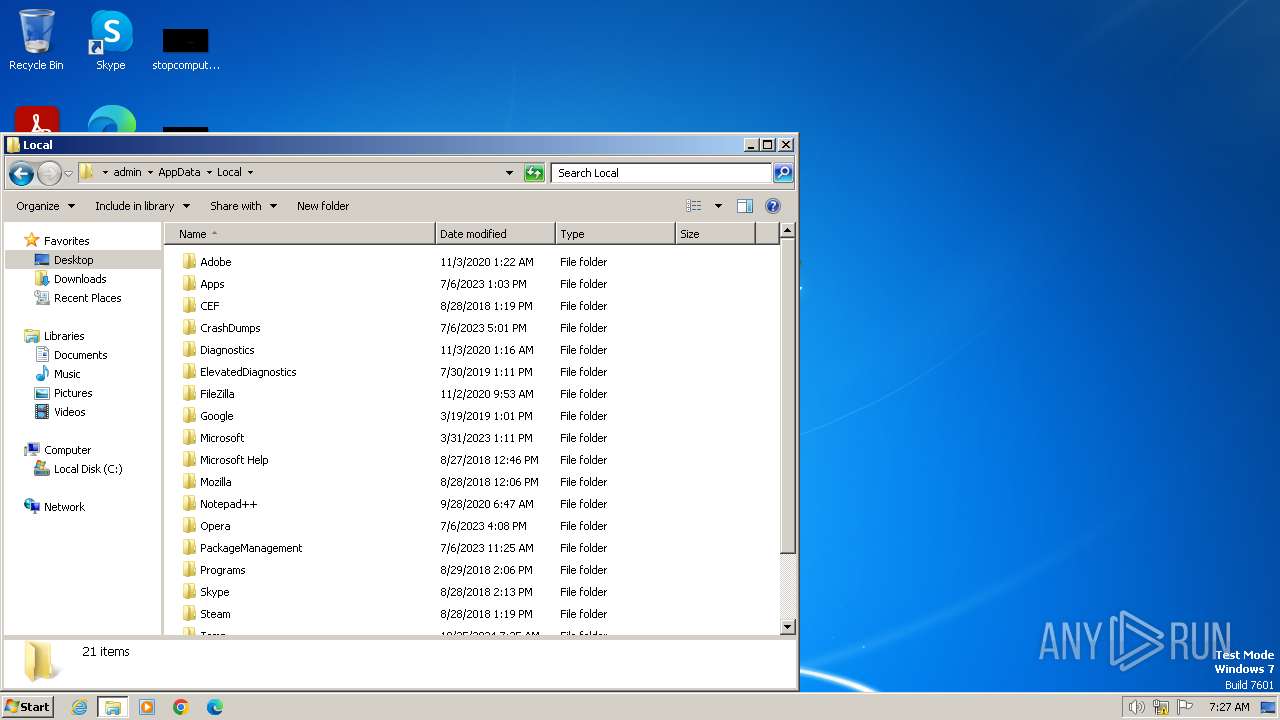Expand the arrow after Local breadcrumb
1280x720 pixels.
(x=250, y=172)
